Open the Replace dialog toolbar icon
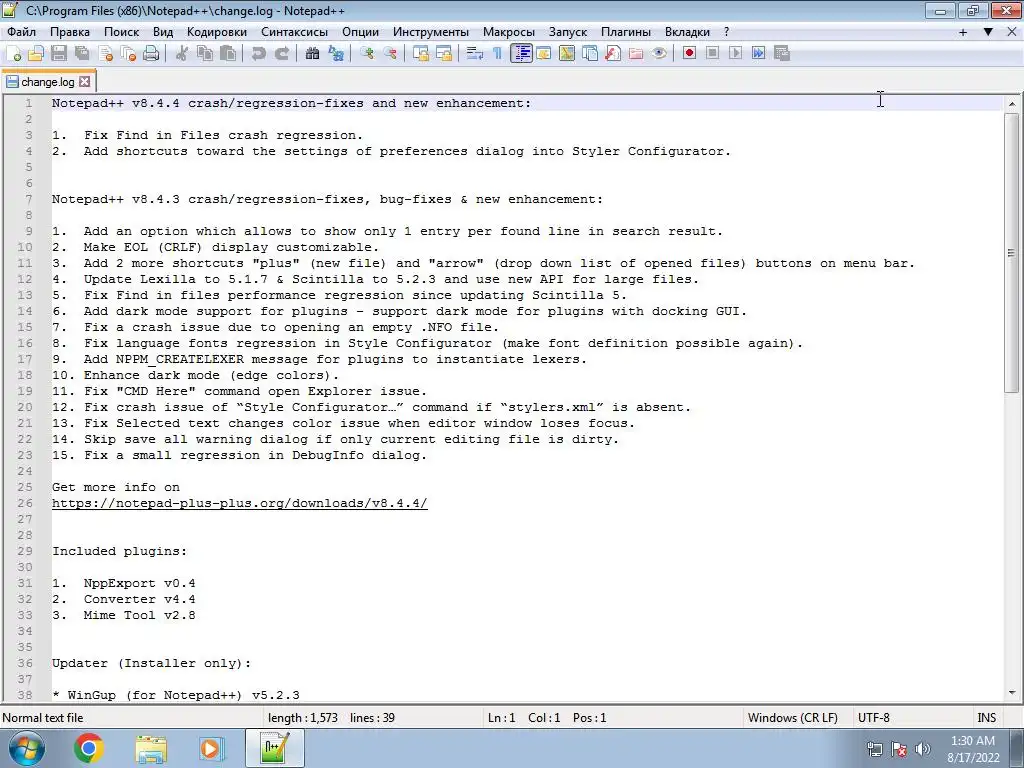Screen dimensions: 1024x768 336,54
